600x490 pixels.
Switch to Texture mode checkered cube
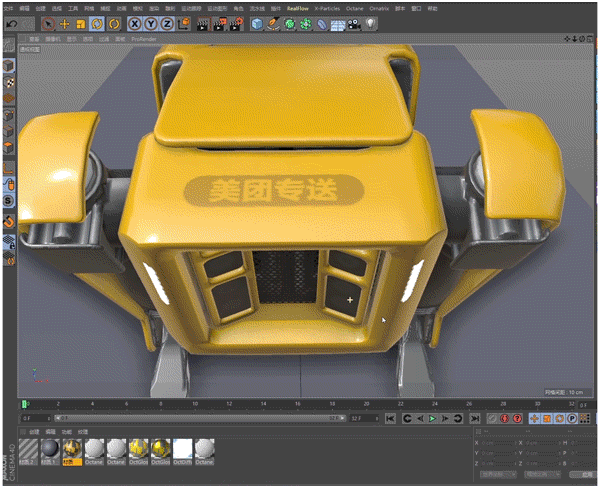pyautogui.click(x=9, y=82)
